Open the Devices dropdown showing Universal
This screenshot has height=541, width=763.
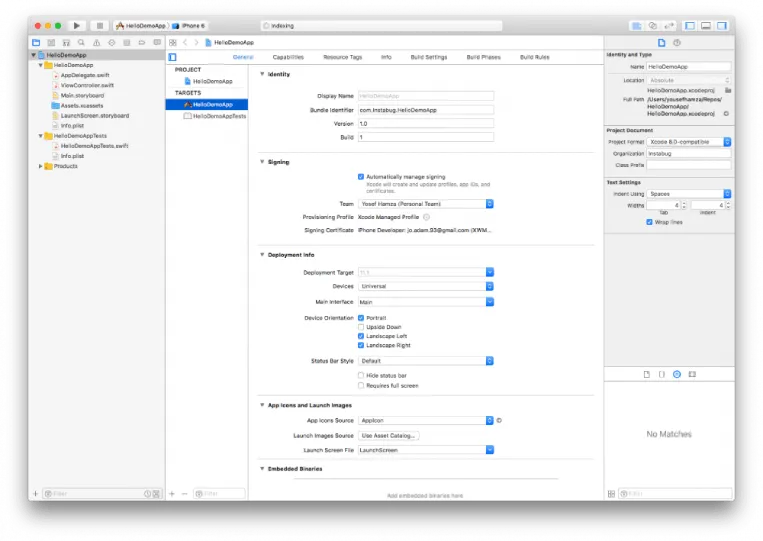pos(426,286)
